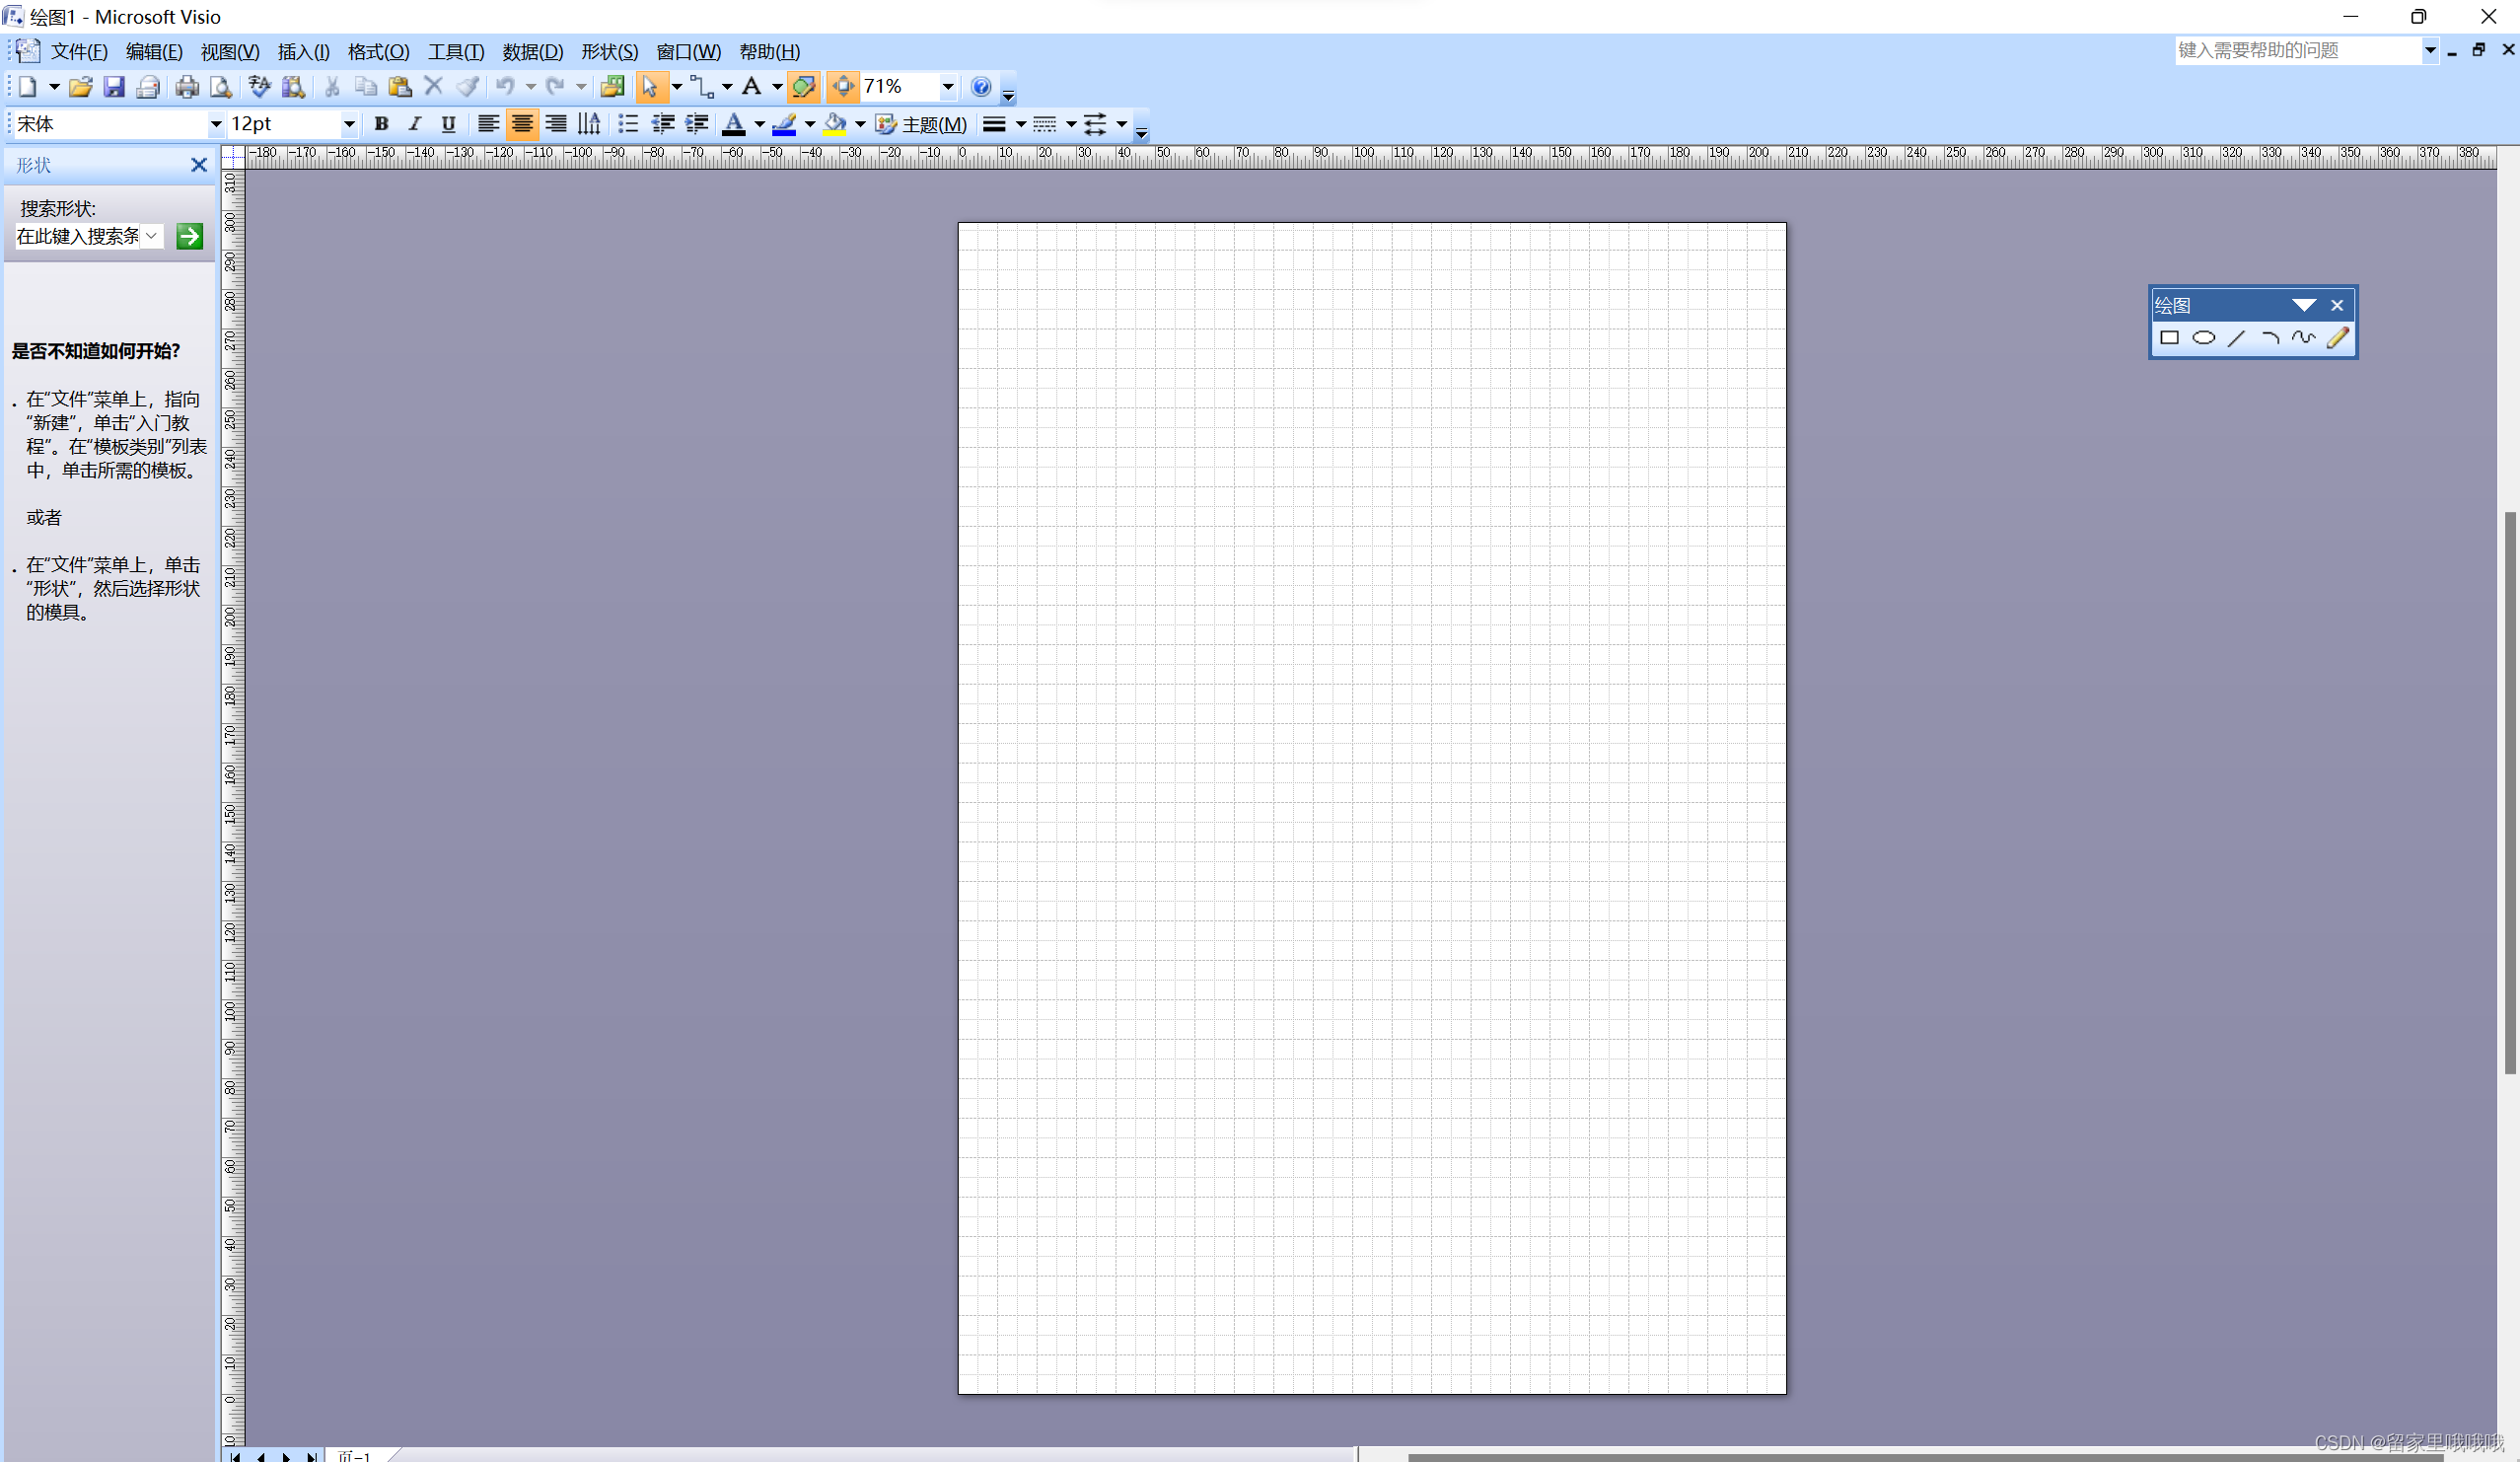
Task: Click the New drawing icon
Action: (x=28, y=87)
